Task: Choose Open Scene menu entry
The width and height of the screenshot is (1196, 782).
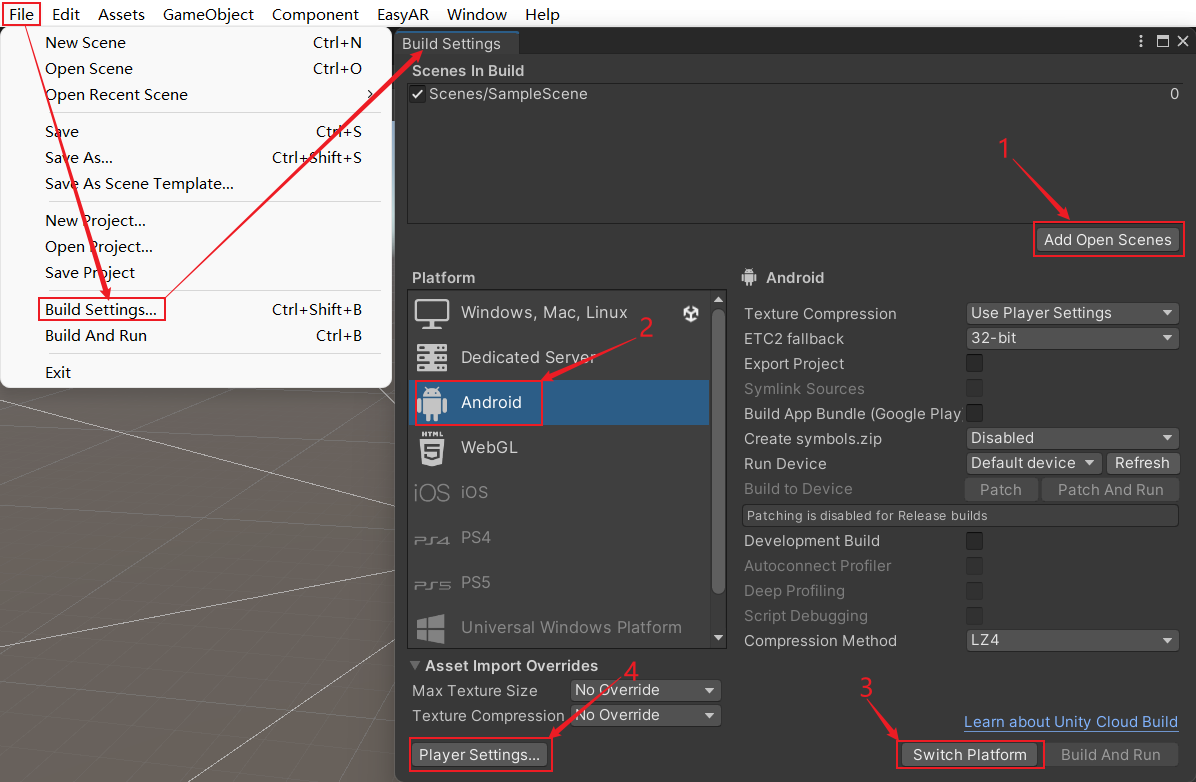Action: [204, 69]
